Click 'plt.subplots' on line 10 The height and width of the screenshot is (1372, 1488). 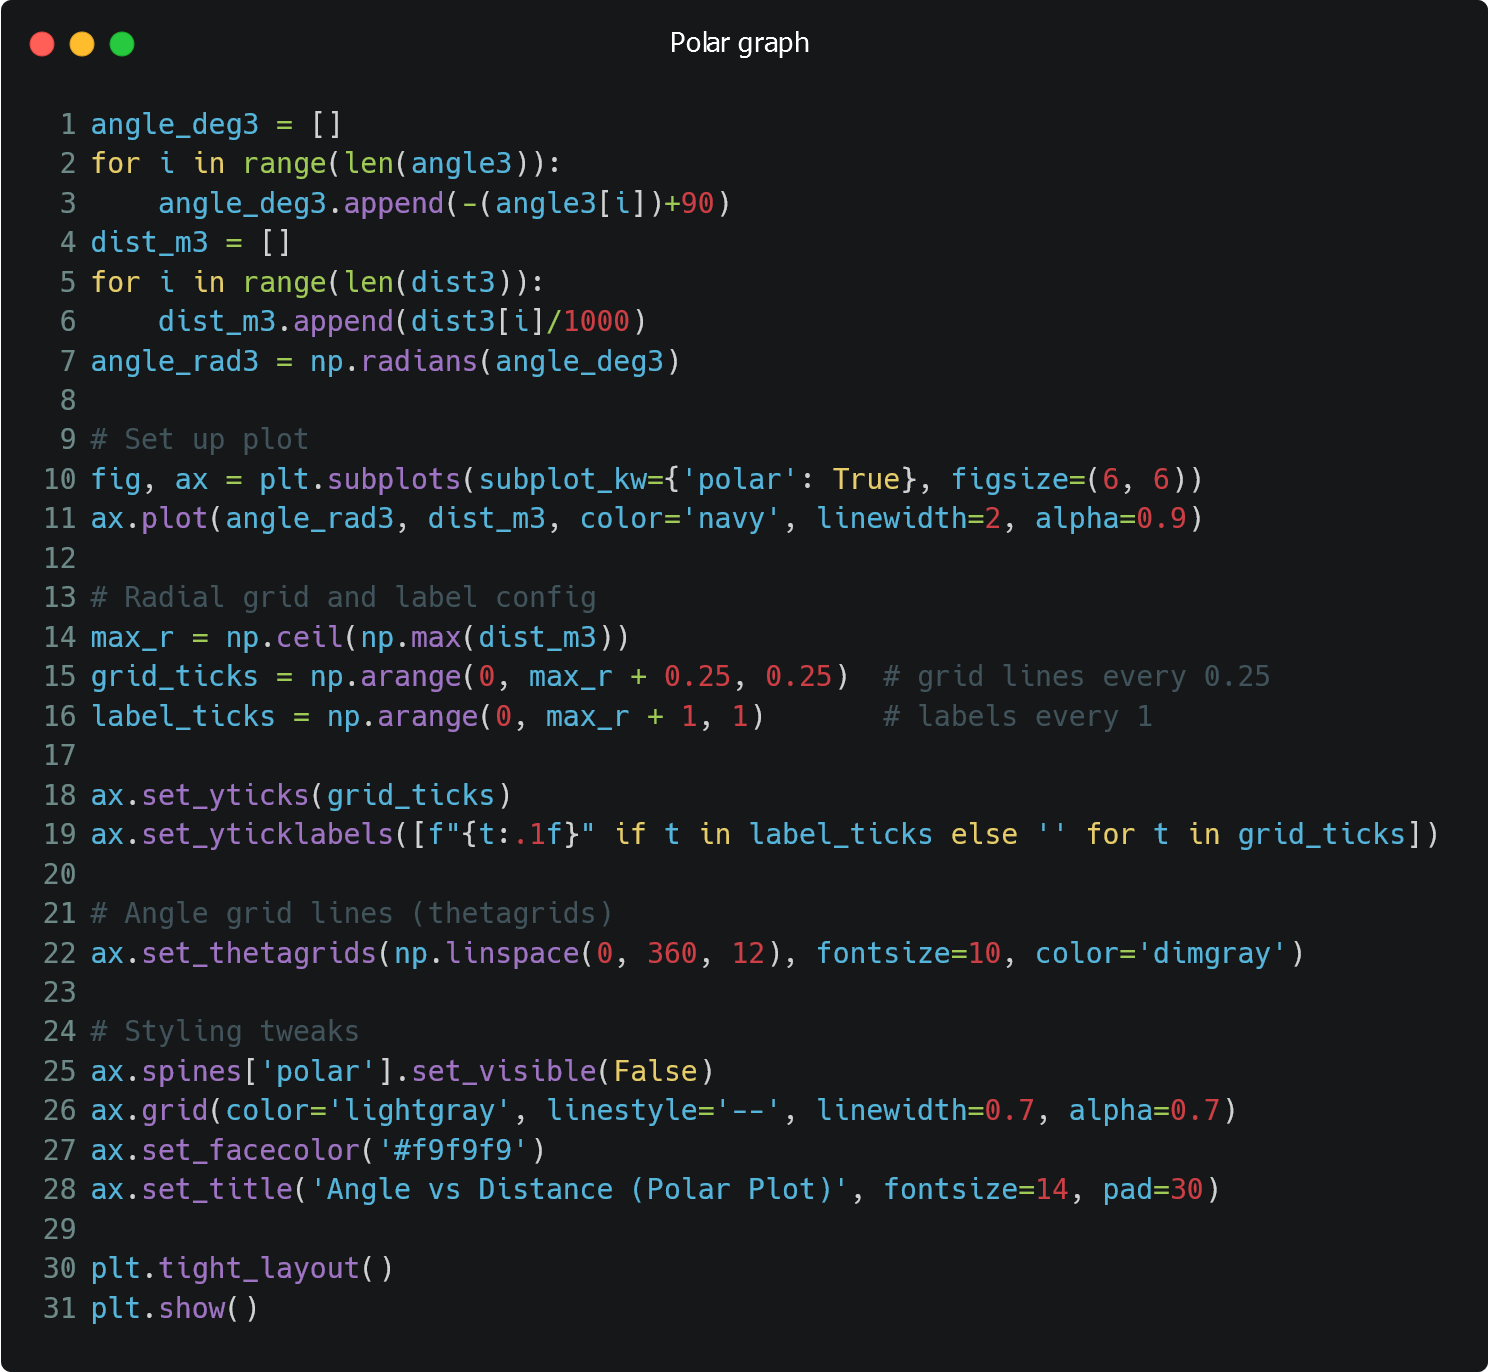360,480
